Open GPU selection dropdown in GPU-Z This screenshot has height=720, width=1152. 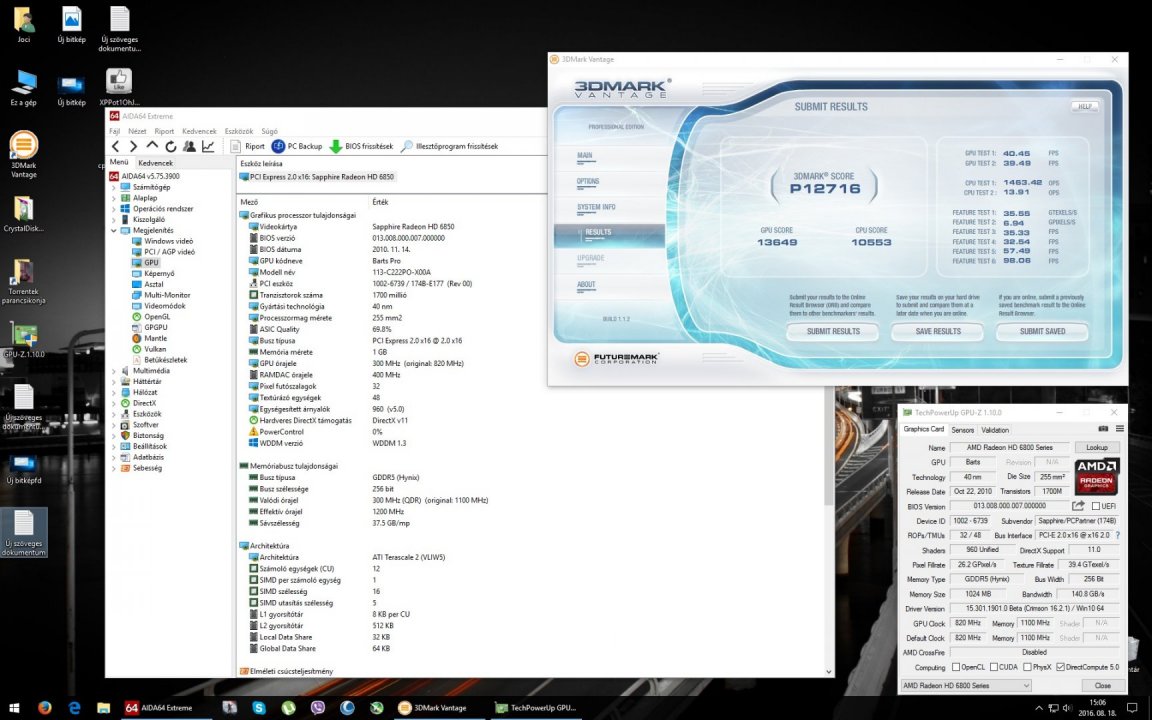click(x=965, y=685)
